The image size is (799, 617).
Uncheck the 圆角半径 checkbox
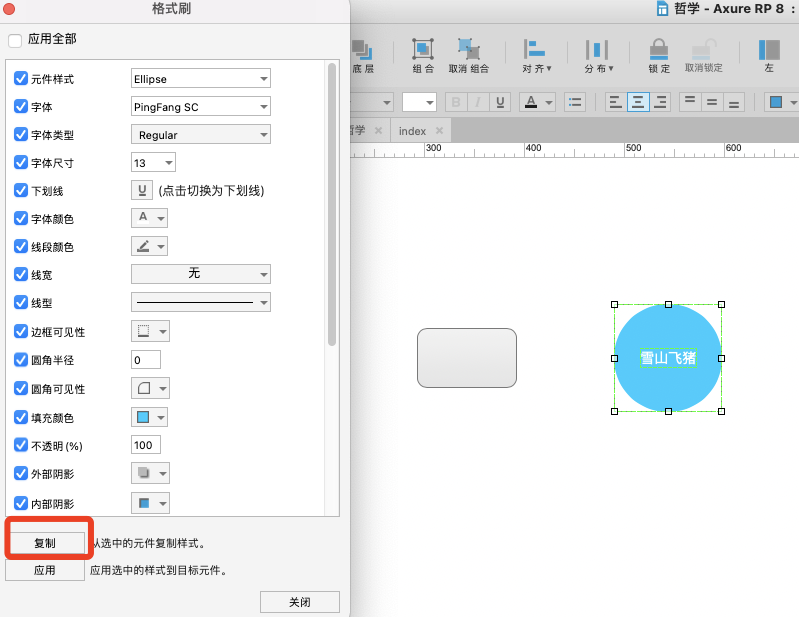pyautogui.click(x=21, y=360)
